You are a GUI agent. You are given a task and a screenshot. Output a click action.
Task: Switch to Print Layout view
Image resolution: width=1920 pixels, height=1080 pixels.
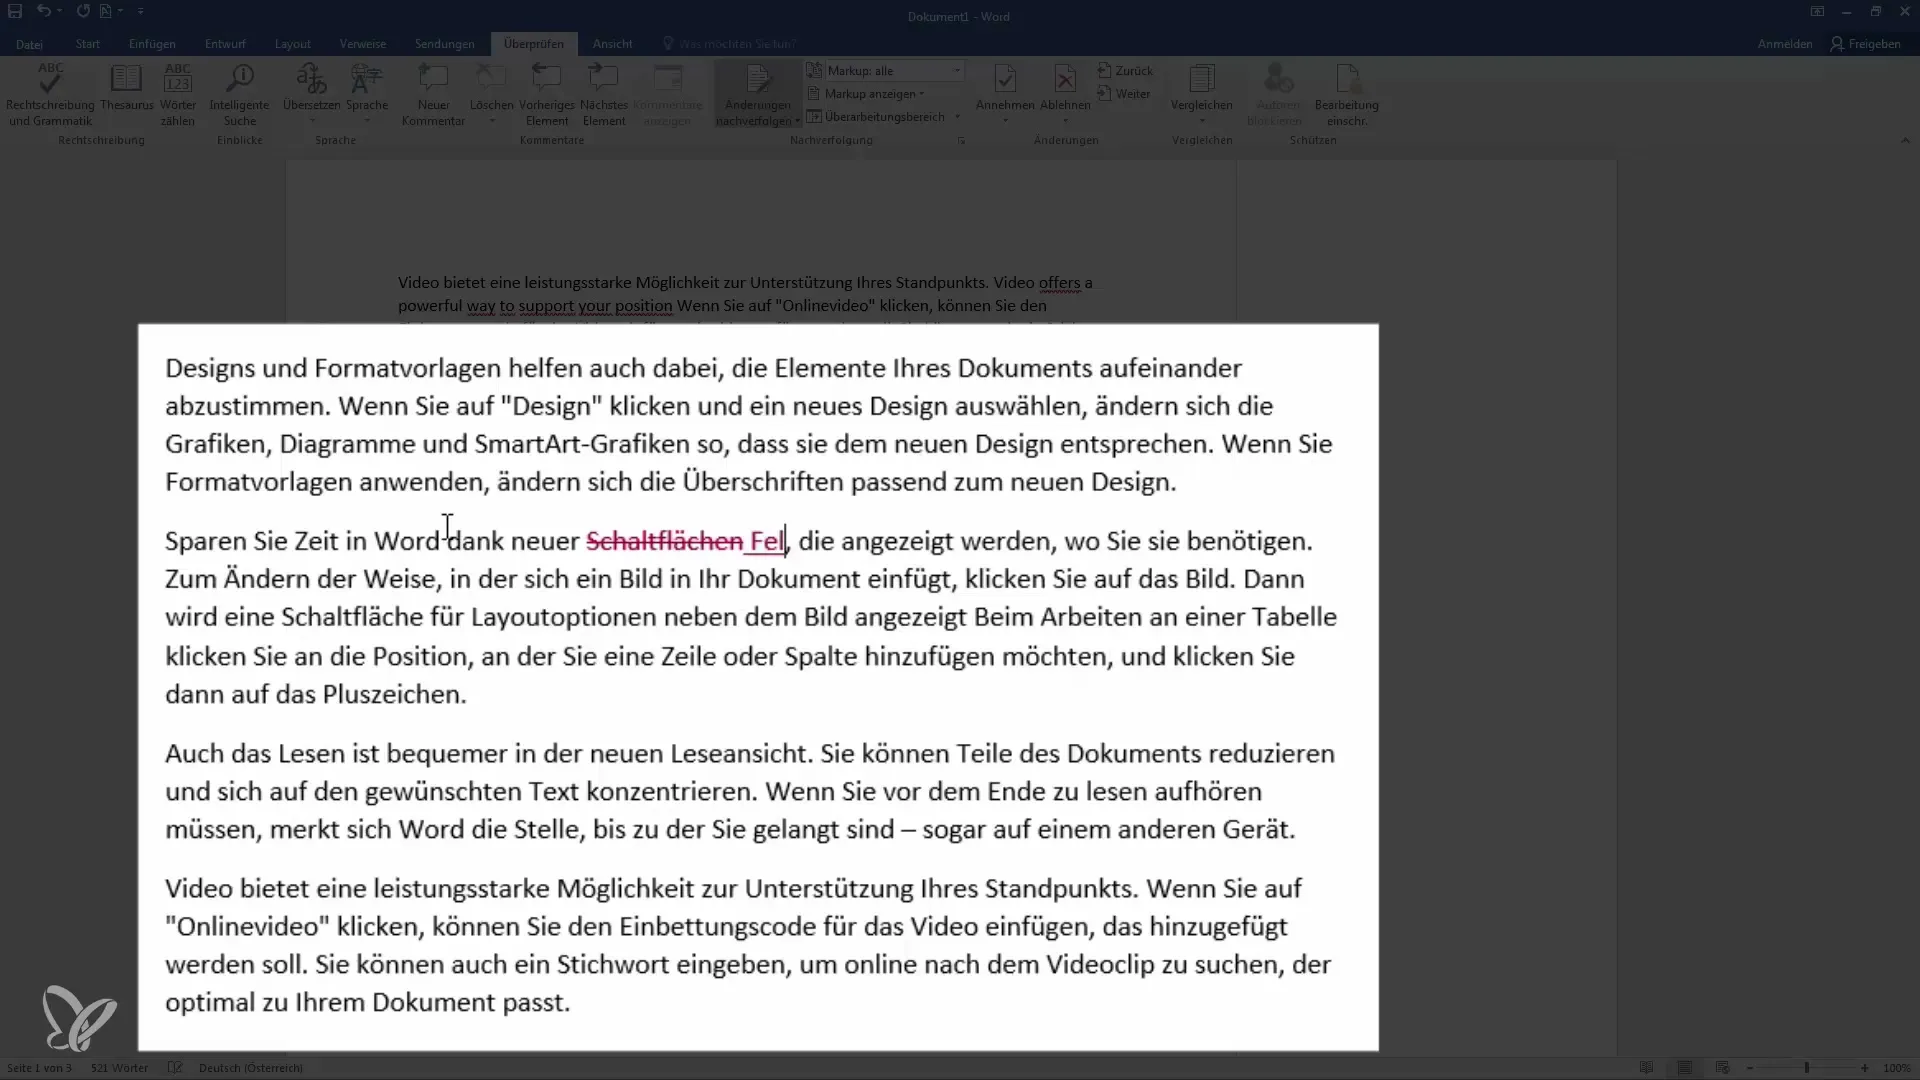[1685, 1068]
